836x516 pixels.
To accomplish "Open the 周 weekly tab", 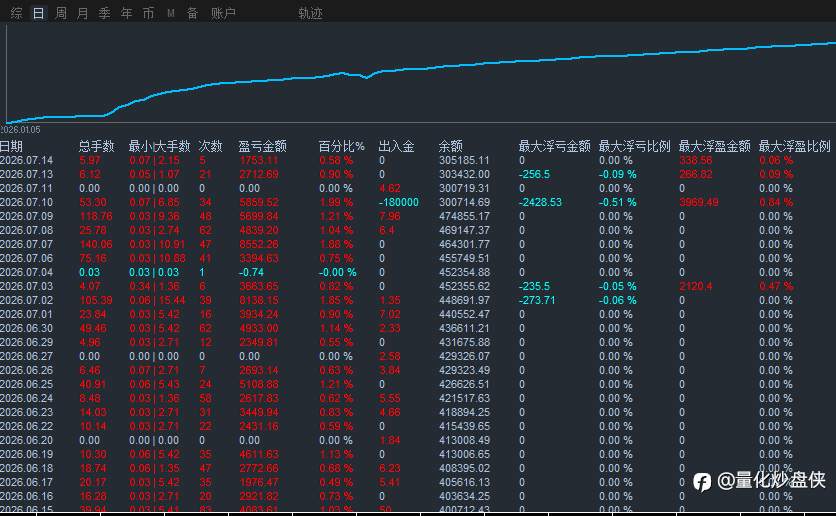I will [61, 13].
